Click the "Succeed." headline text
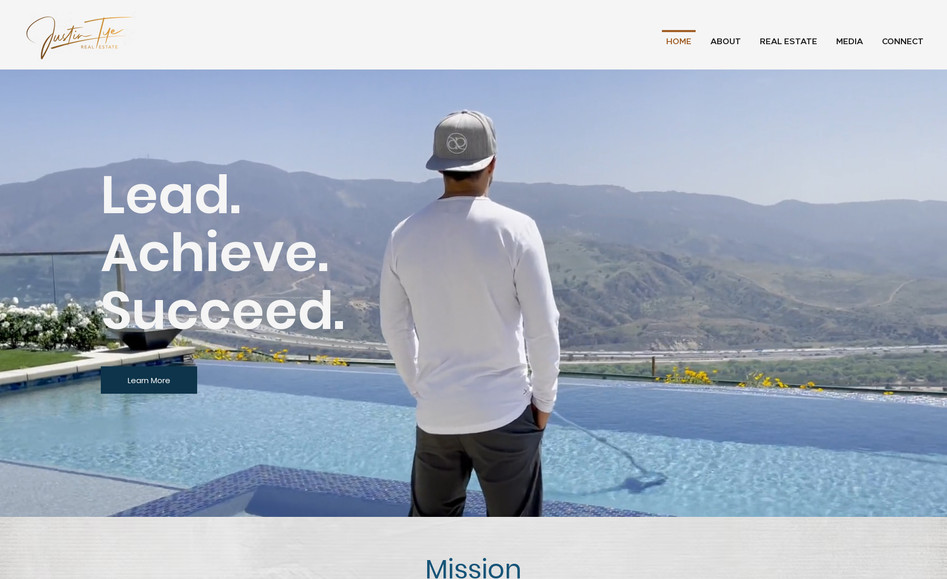This screenshot has height=579, width=947. (x=222, y=310)
